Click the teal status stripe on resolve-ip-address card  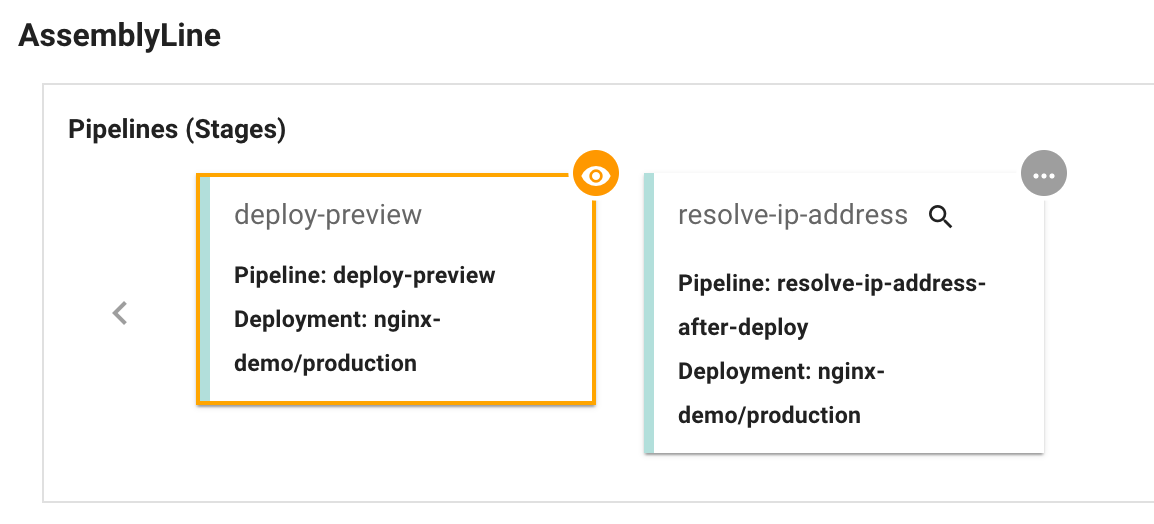coord(649,313)
